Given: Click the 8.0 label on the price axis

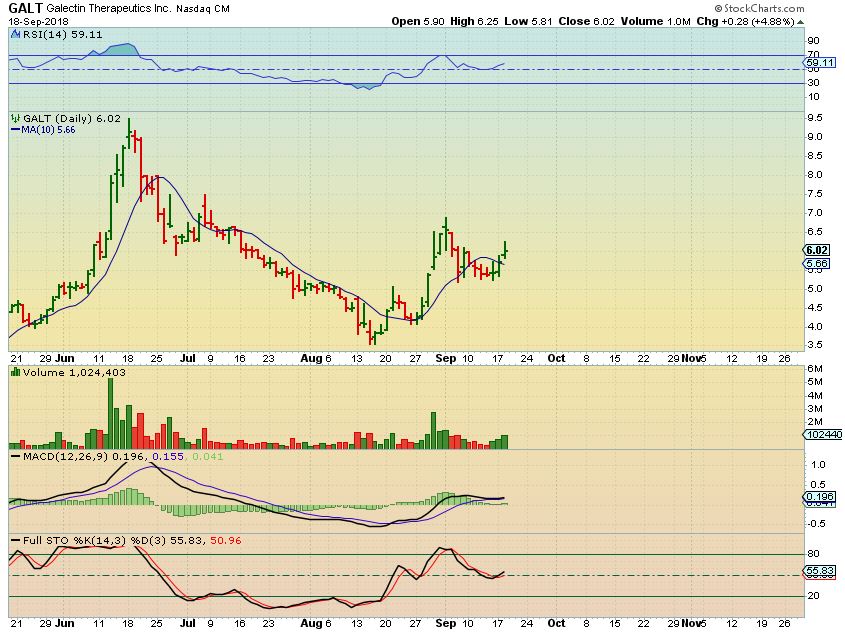Looking at the screenshot, I should click(815, 175).
